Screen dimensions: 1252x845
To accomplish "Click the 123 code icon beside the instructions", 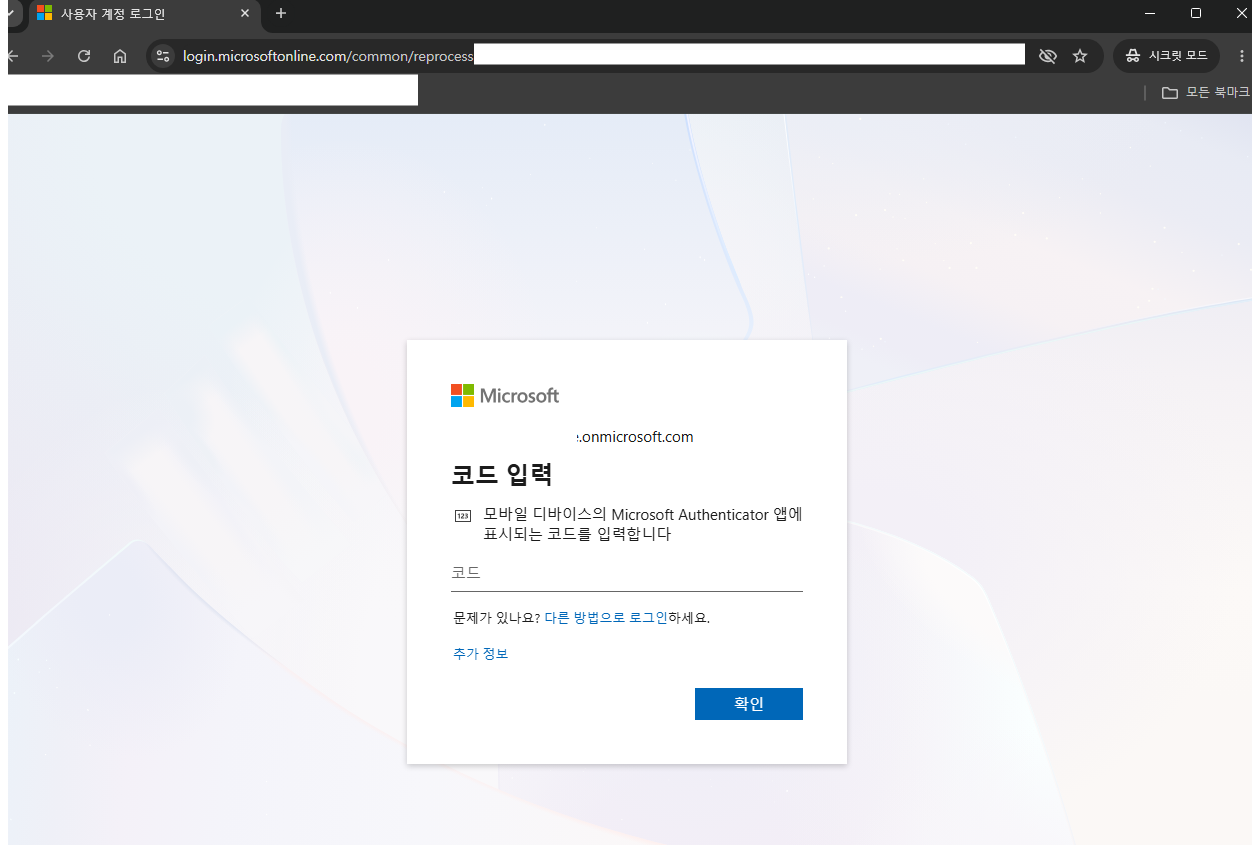I will point(462,516).
